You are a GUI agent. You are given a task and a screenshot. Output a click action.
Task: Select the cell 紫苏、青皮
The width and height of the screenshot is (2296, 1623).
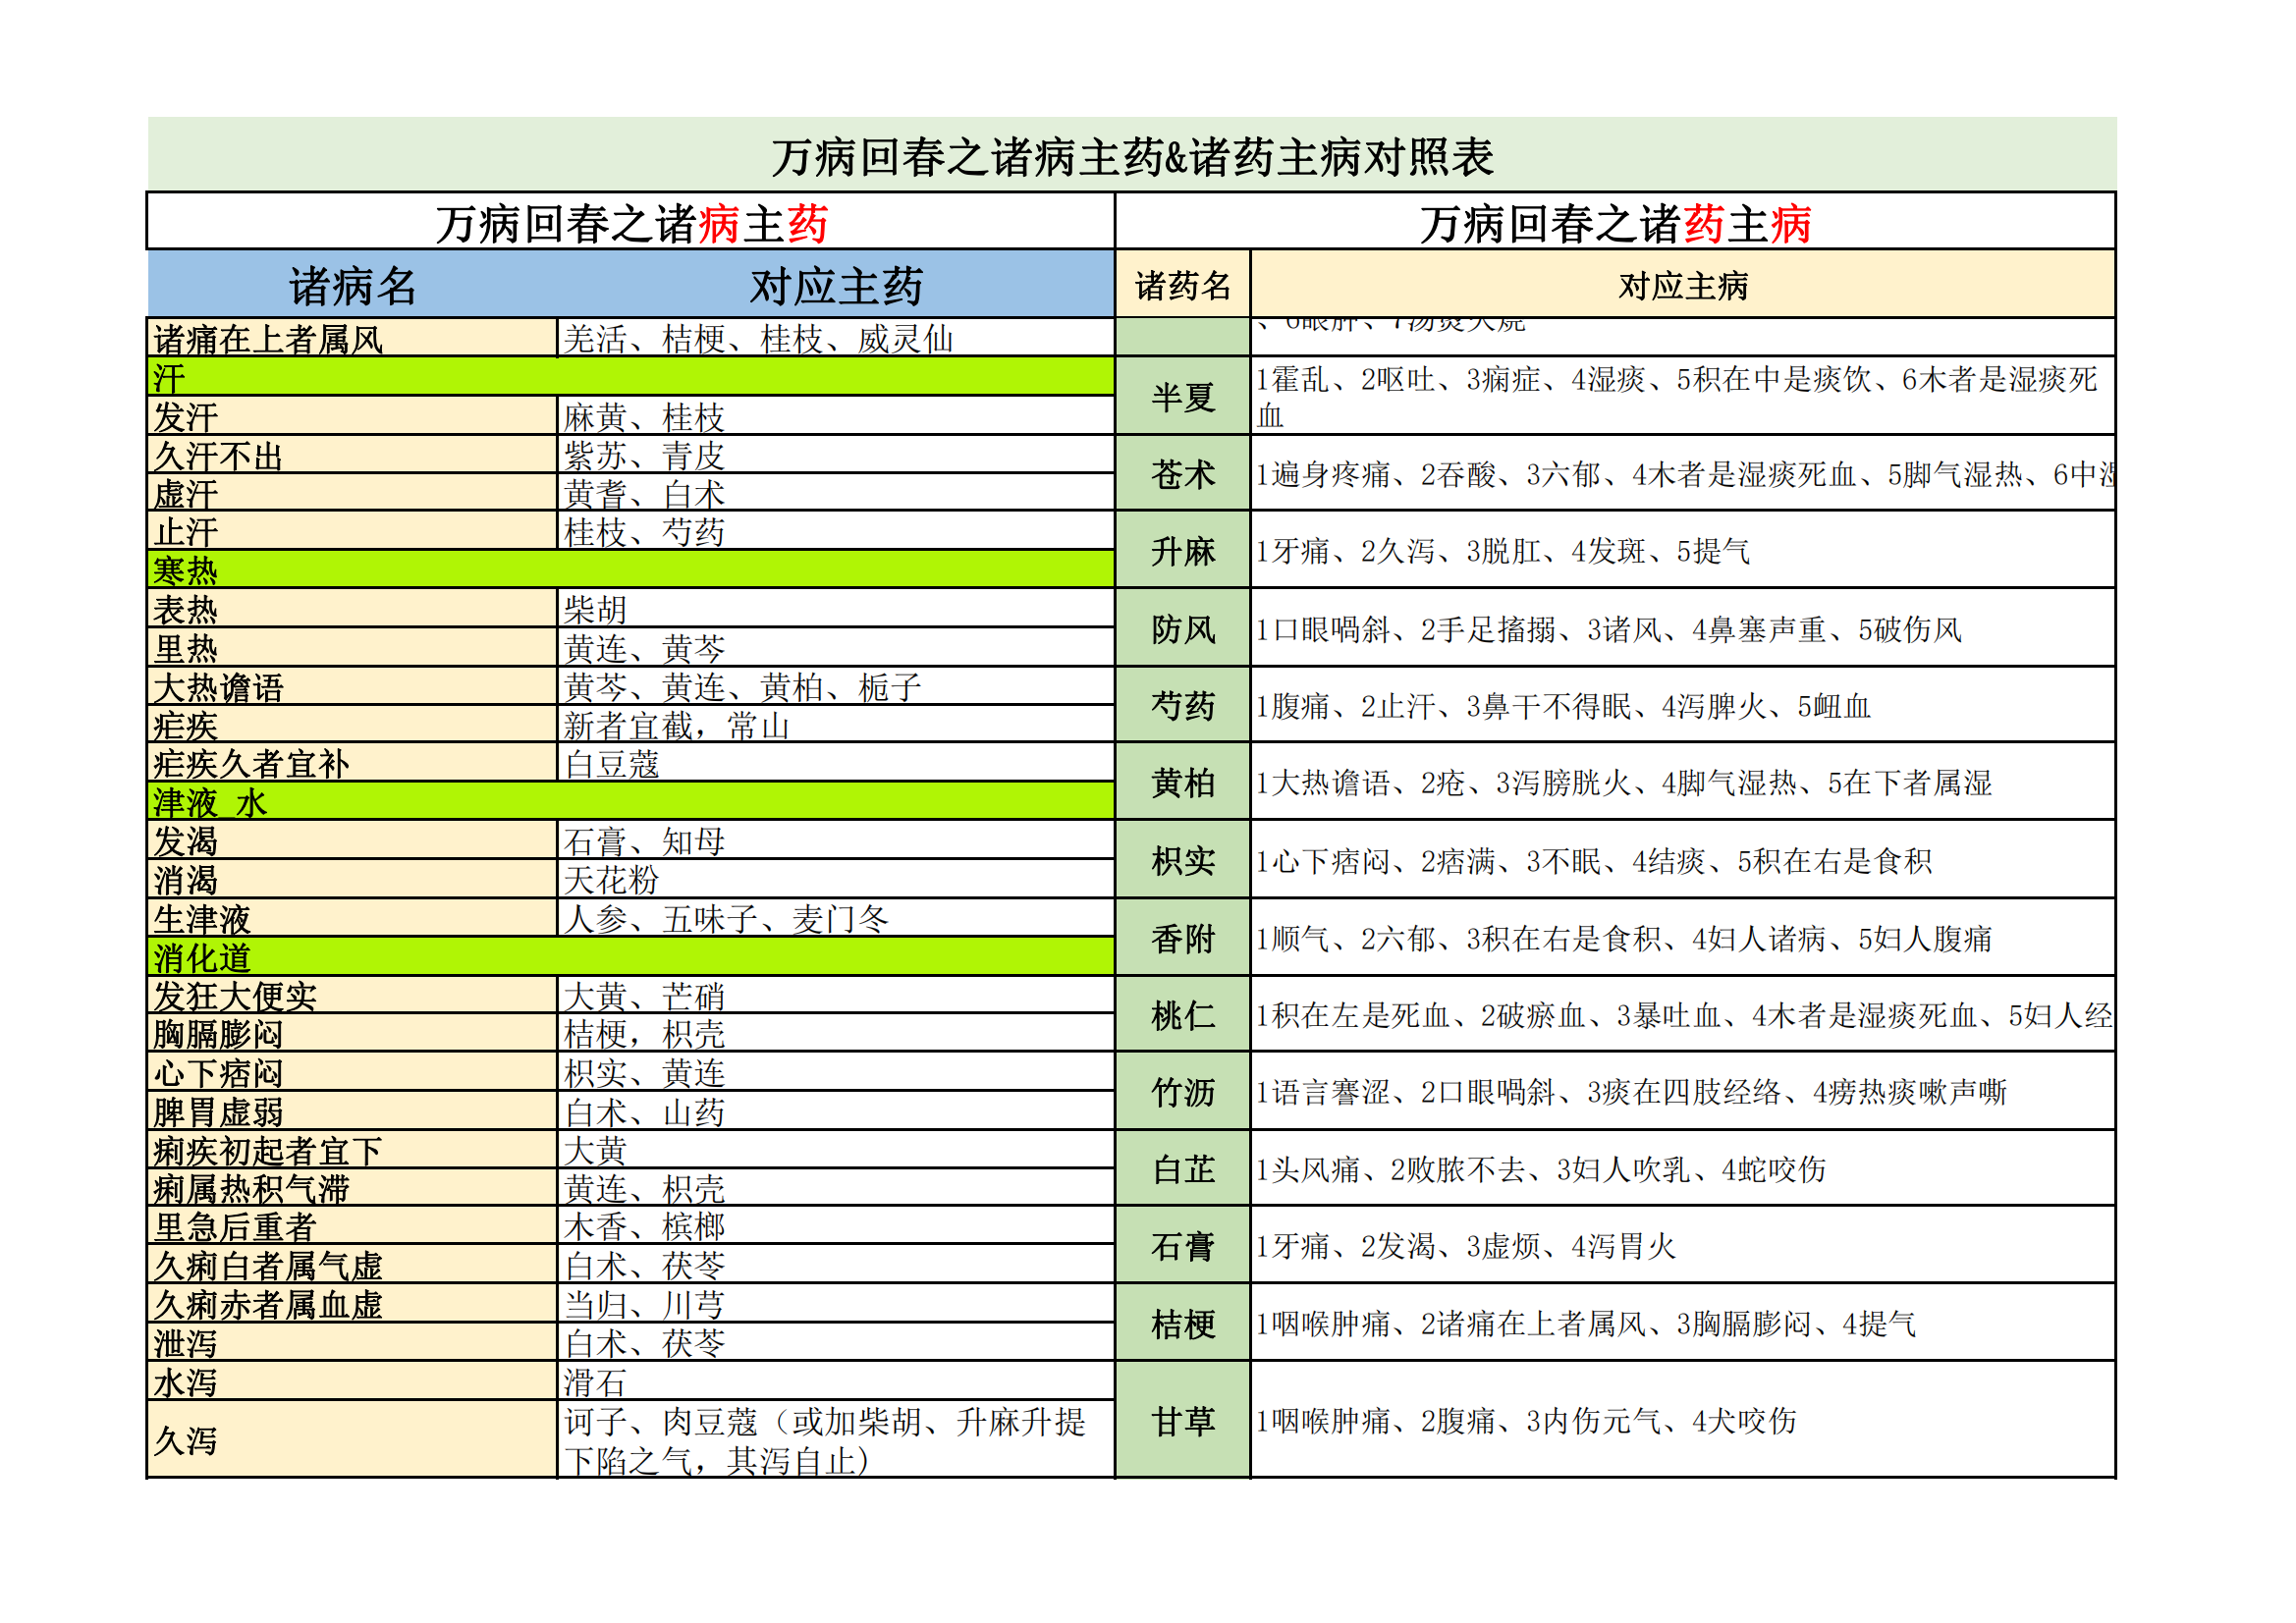(836, 455)
